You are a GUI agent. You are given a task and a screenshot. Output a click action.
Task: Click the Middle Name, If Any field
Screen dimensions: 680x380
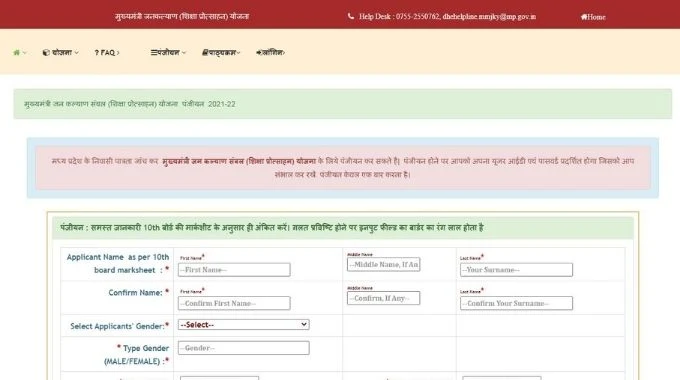pyautogui.click(x=383, y=265)
